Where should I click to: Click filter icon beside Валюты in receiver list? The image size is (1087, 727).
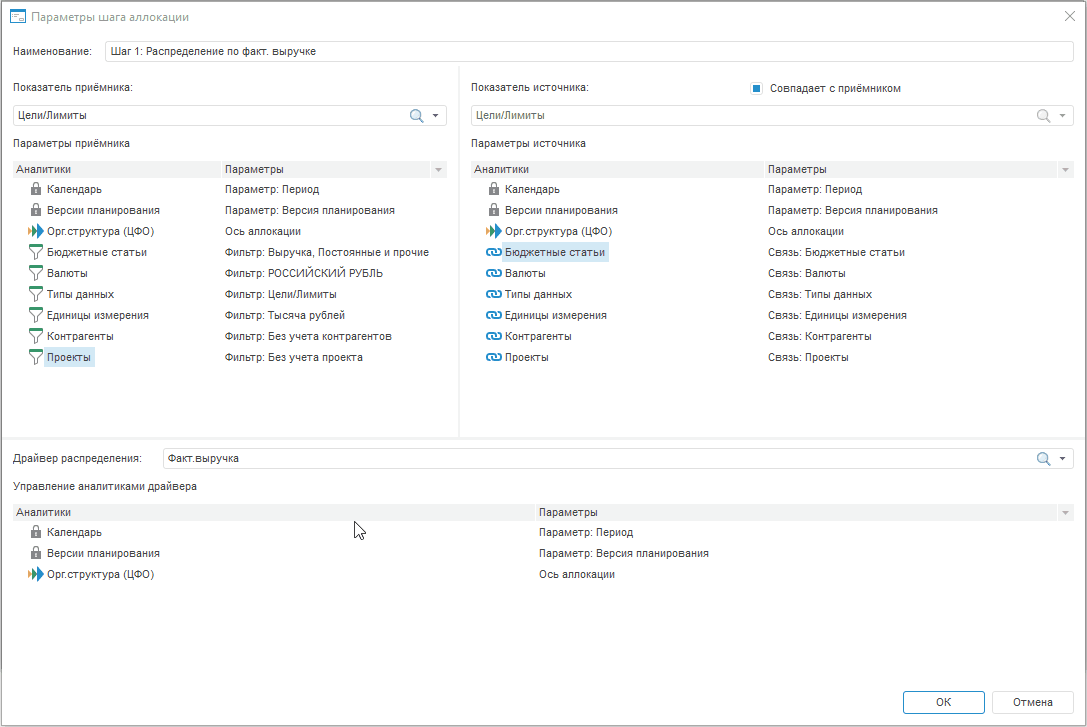coord(36,273)
